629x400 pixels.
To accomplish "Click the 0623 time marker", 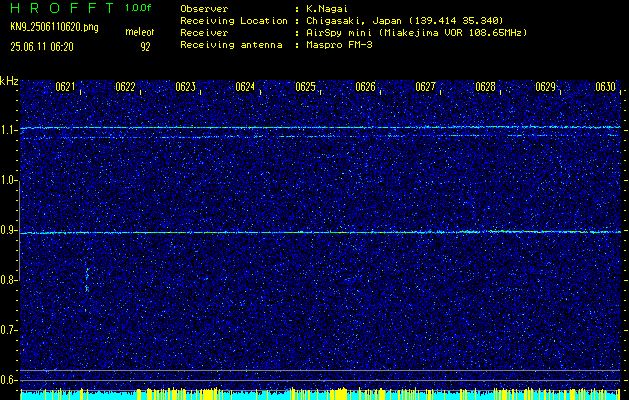I will click(185, 87).
